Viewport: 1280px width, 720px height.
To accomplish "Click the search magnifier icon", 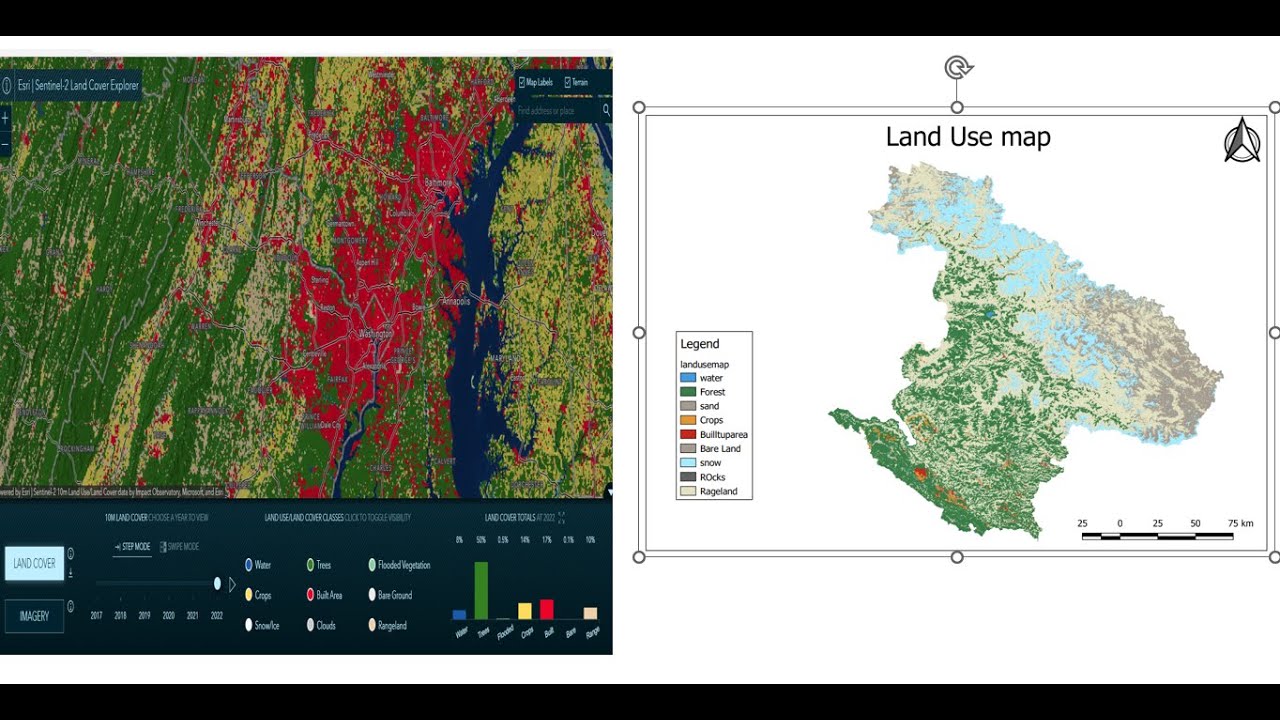I will point(606,111).
